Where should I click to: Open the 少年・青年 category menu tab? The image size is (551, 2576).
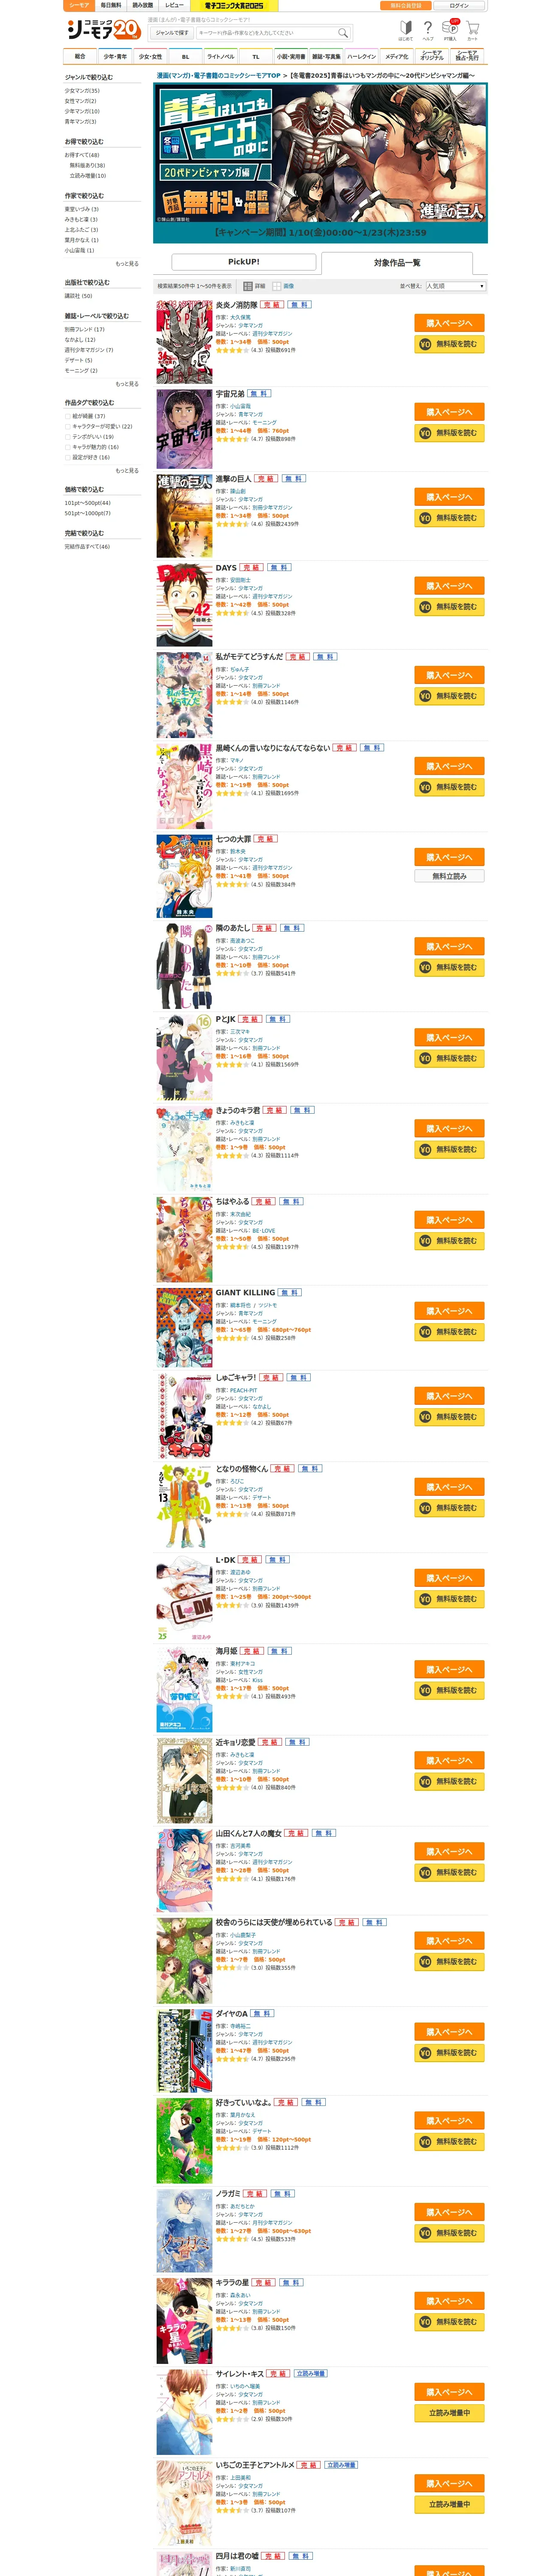click(115, 57)
